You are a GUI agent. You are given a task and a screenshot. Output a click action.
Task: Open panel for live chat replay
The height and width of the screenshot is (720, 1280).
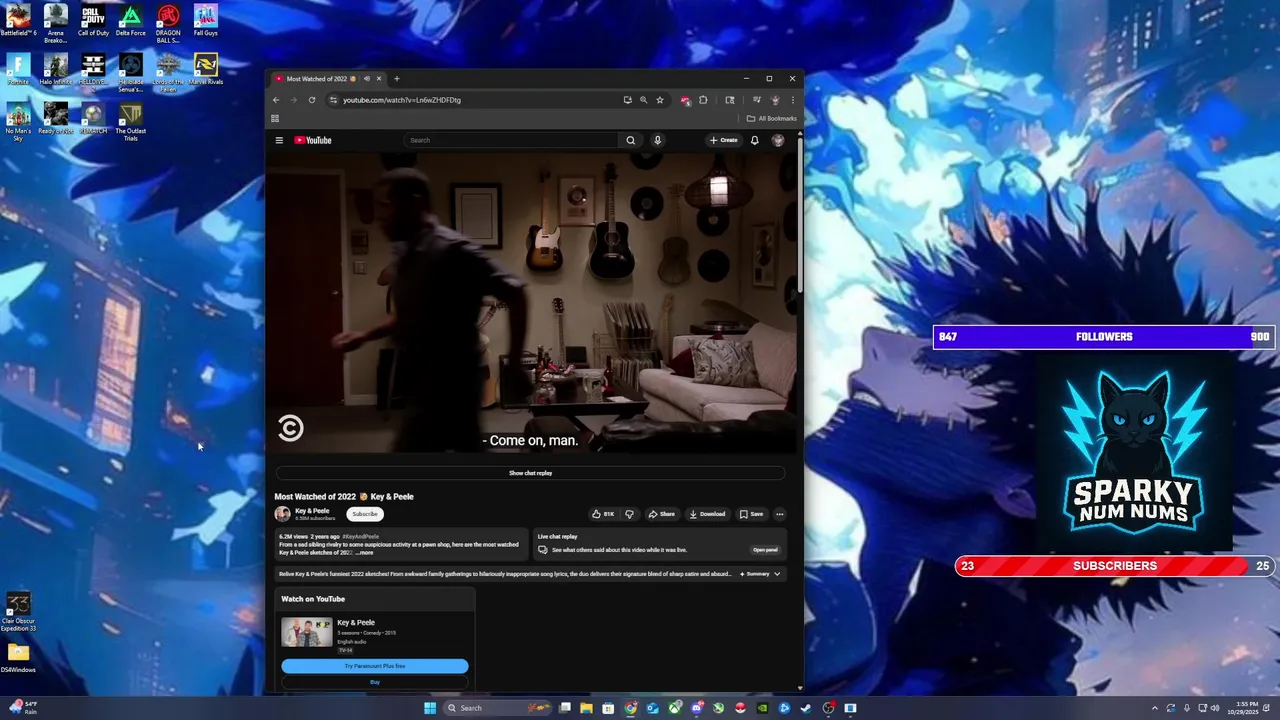pos(765,550)
